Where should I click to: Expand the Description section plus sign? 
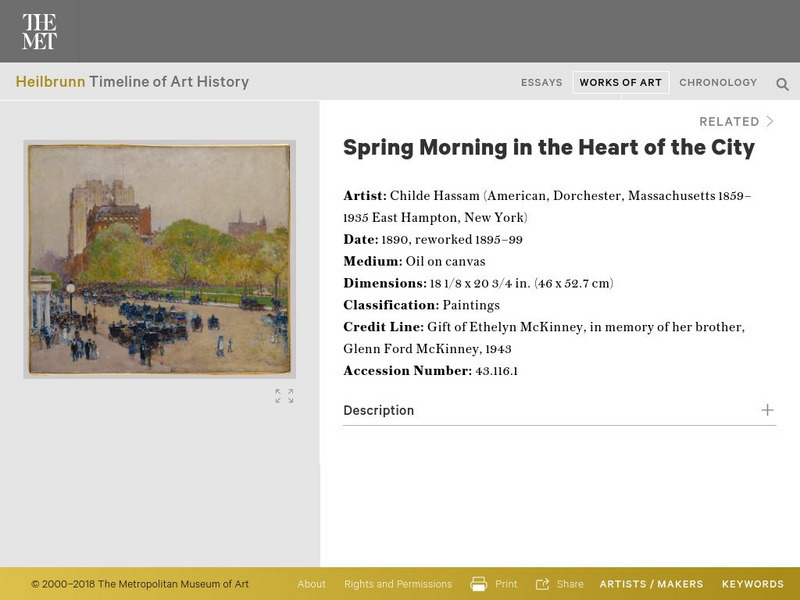[x=767, y=410]
